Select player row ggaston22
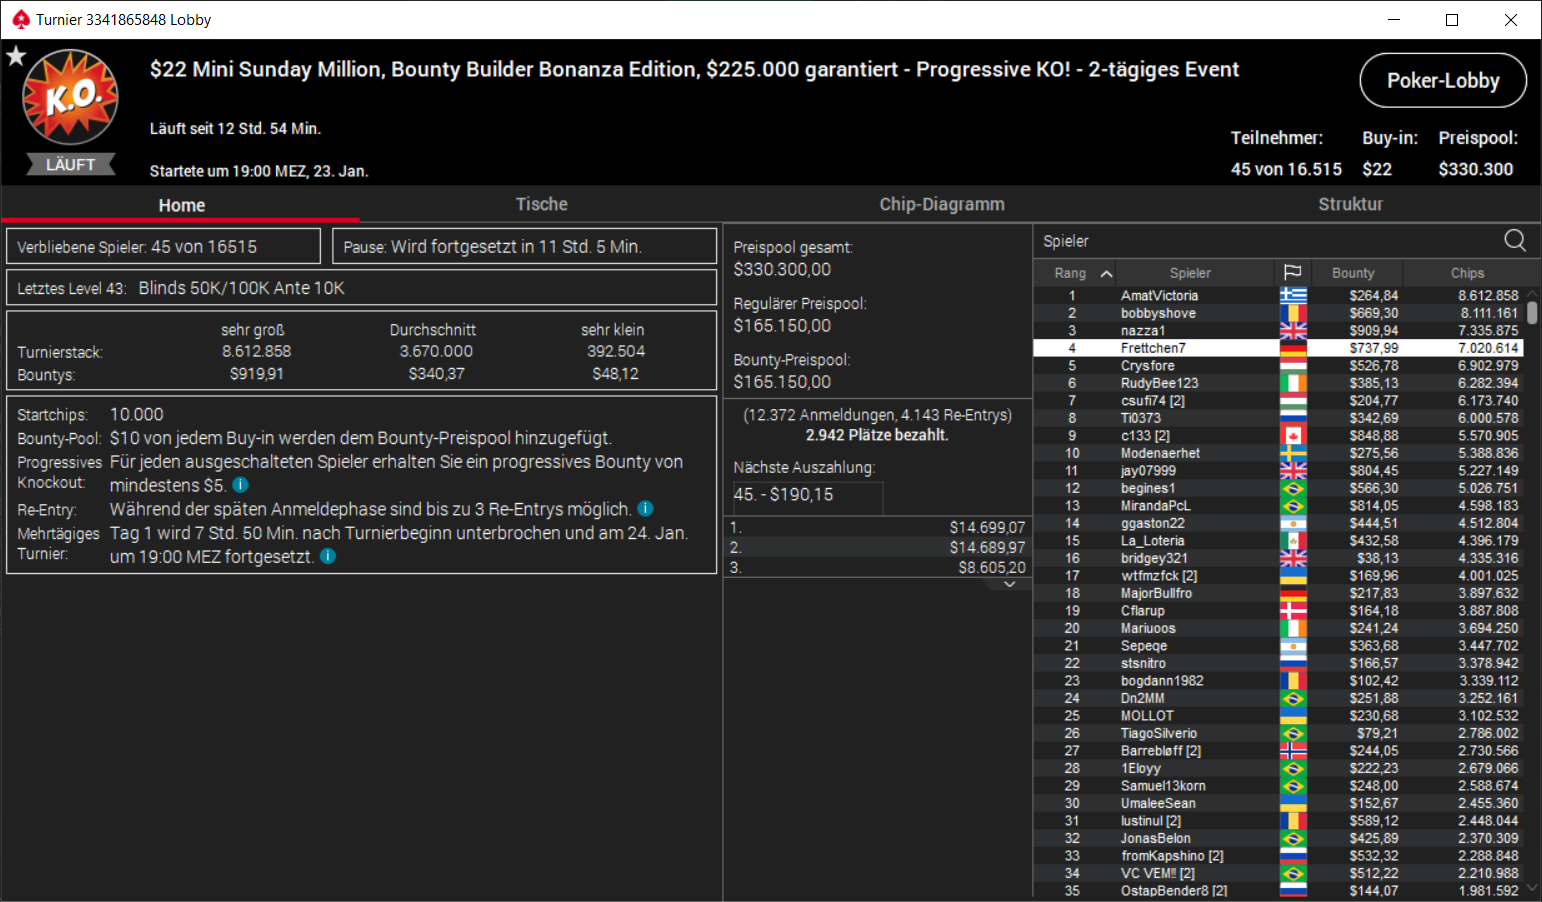This screenshot has height=902, width=1542. (1278, 523)
